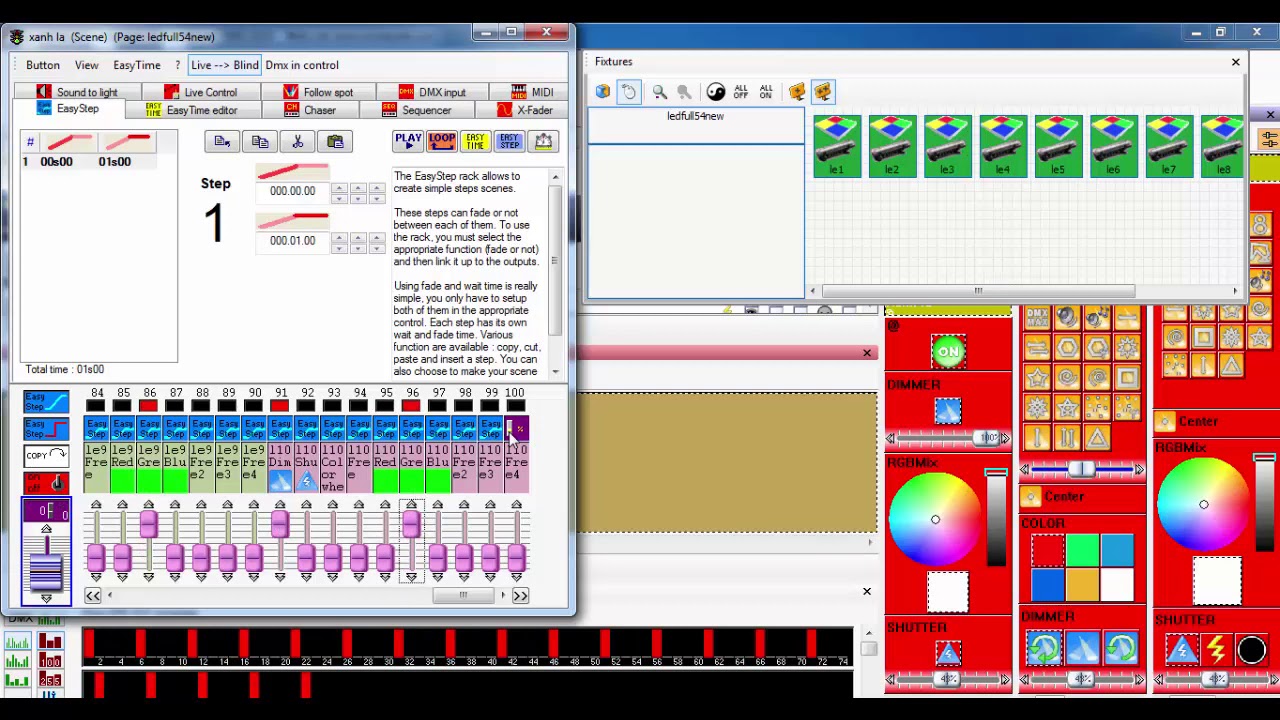1280x720 pixels.
Task: Switch to the Chaser tab
Action: tap(310, 110)
